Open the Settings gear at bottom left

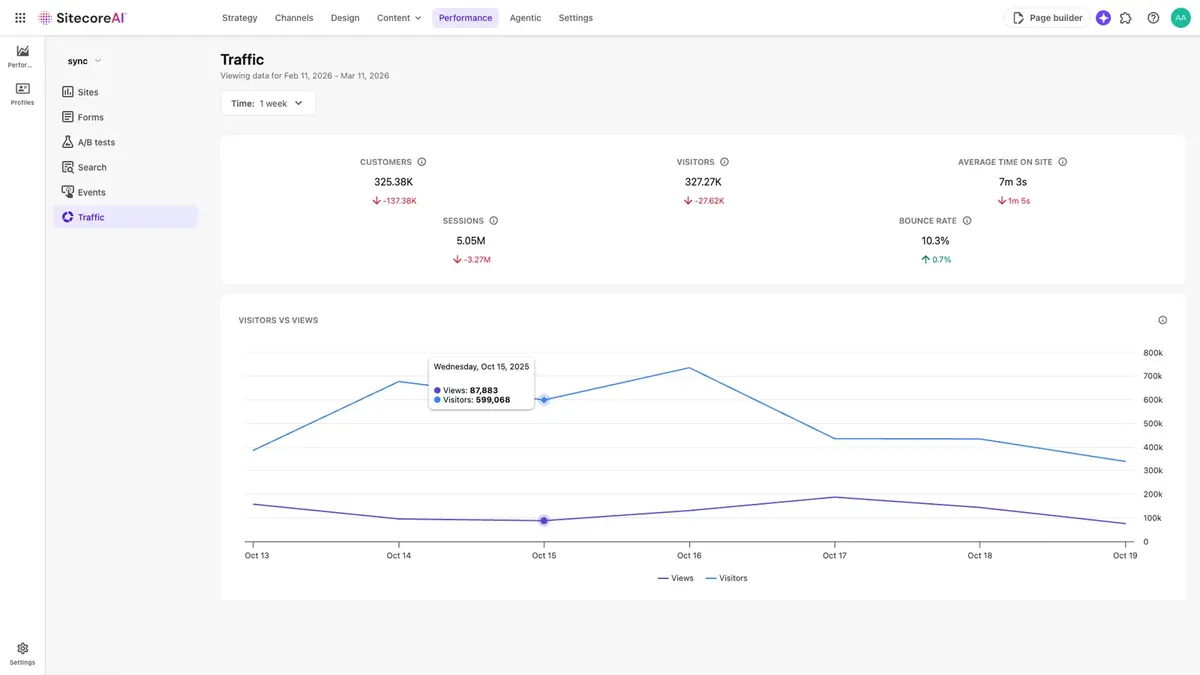(x=22, y=648)
